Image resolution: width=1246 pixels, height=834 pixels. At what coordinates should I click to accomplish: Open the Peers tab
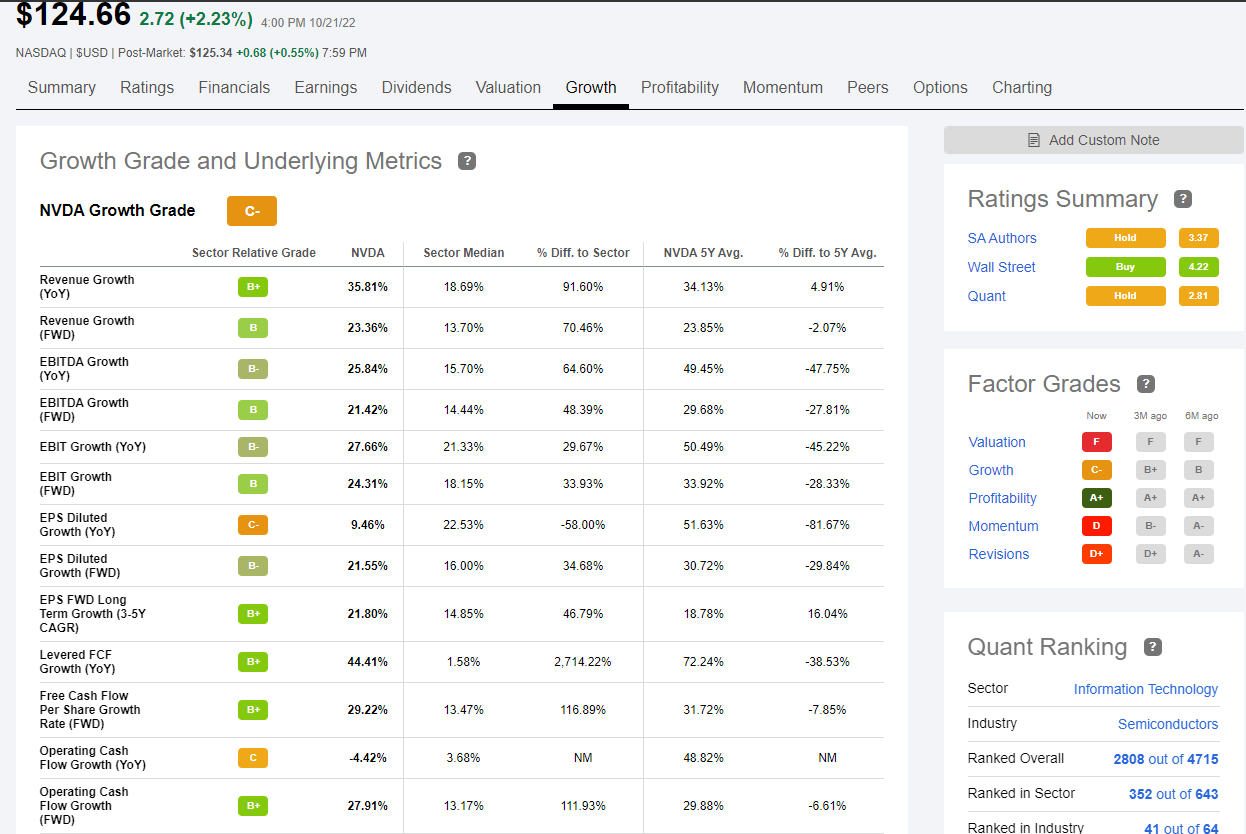pos(868,88)
